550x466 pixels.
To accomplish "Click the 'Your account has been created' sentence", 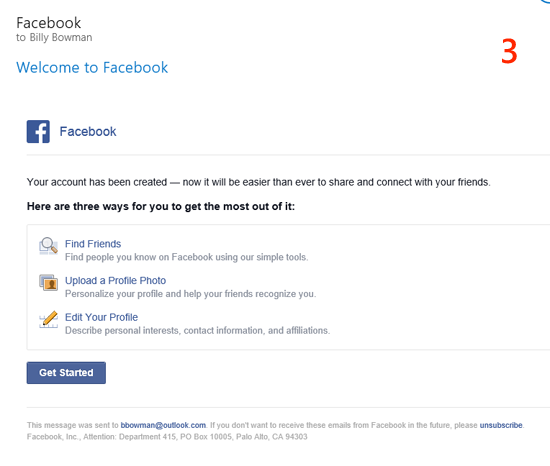I will pyautogui.click(x=259, y=182).
